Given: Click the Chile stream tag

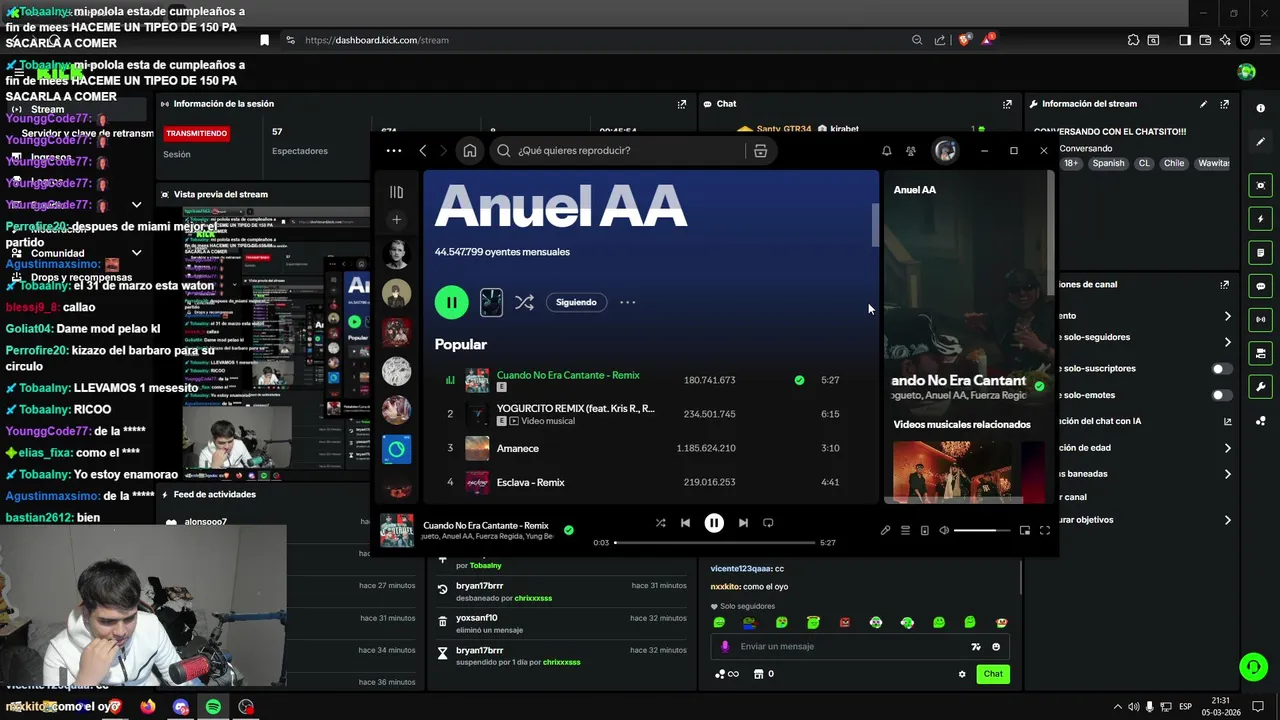Looking at the screenshot, I should click(1174, 163).
